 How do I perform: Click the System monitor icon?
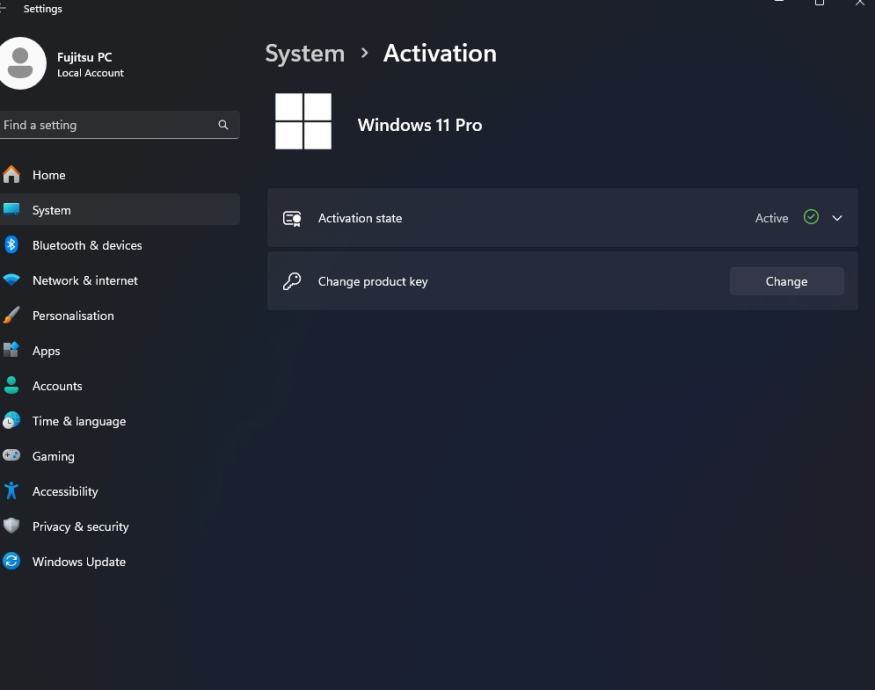[11, 209]
